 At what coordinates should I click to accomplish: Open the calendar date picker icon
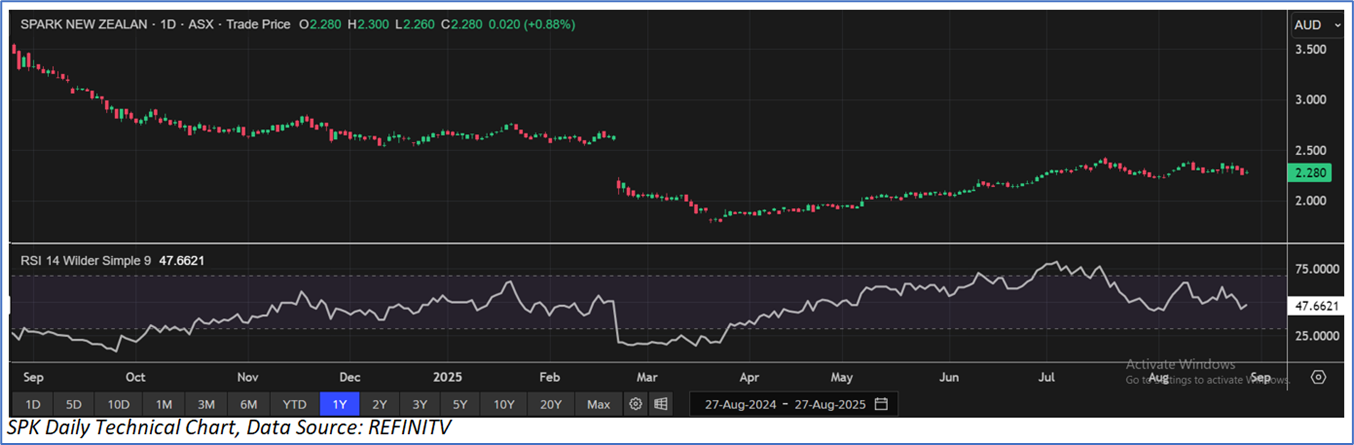[x=881, y=404]
